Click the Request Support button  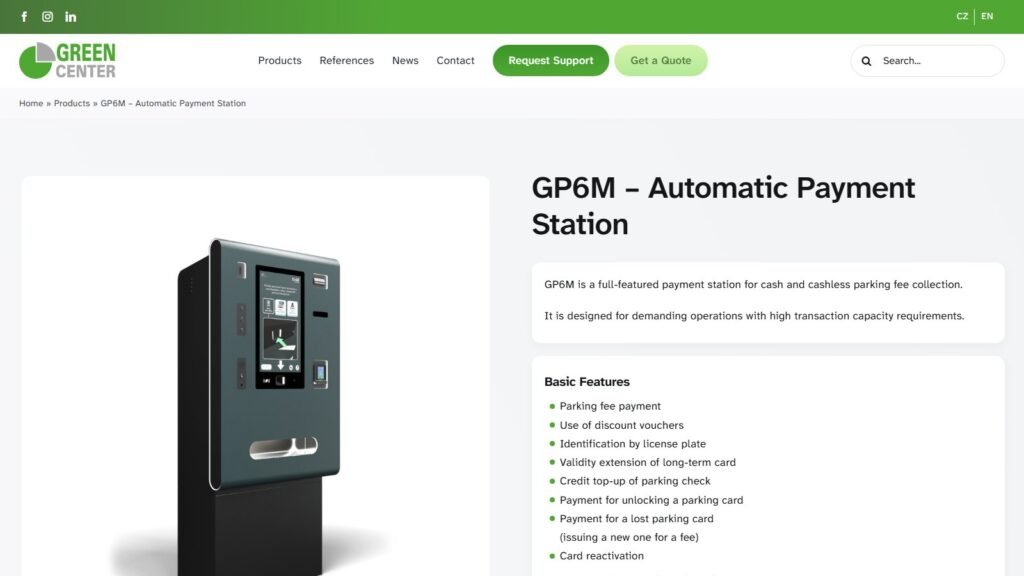coord(551,60)
